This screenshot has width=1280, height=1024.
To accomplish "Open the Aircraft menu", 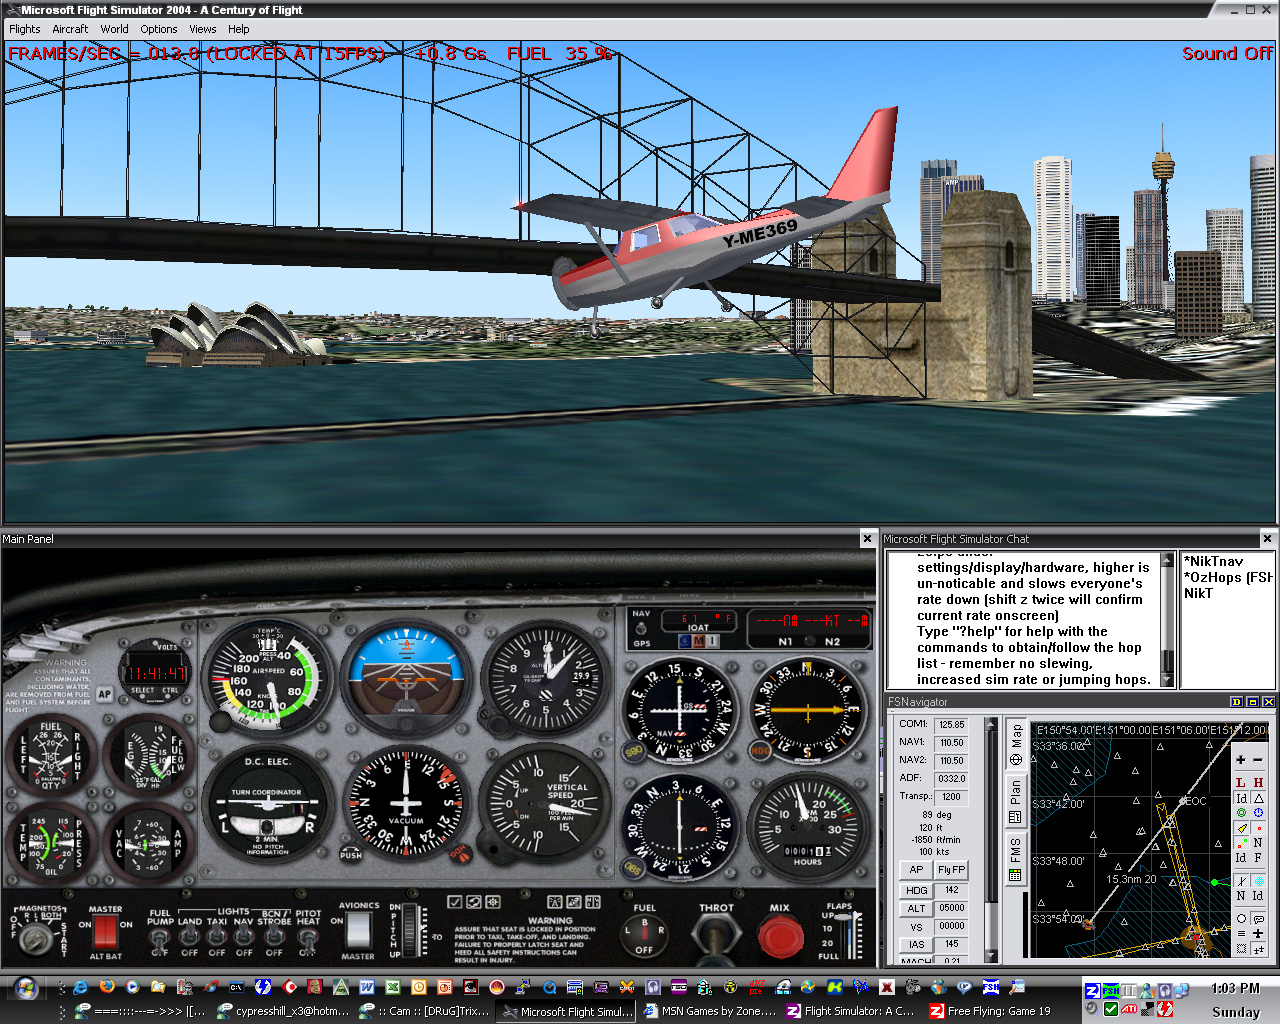I will pyautogui.click(x=70, y=29).
